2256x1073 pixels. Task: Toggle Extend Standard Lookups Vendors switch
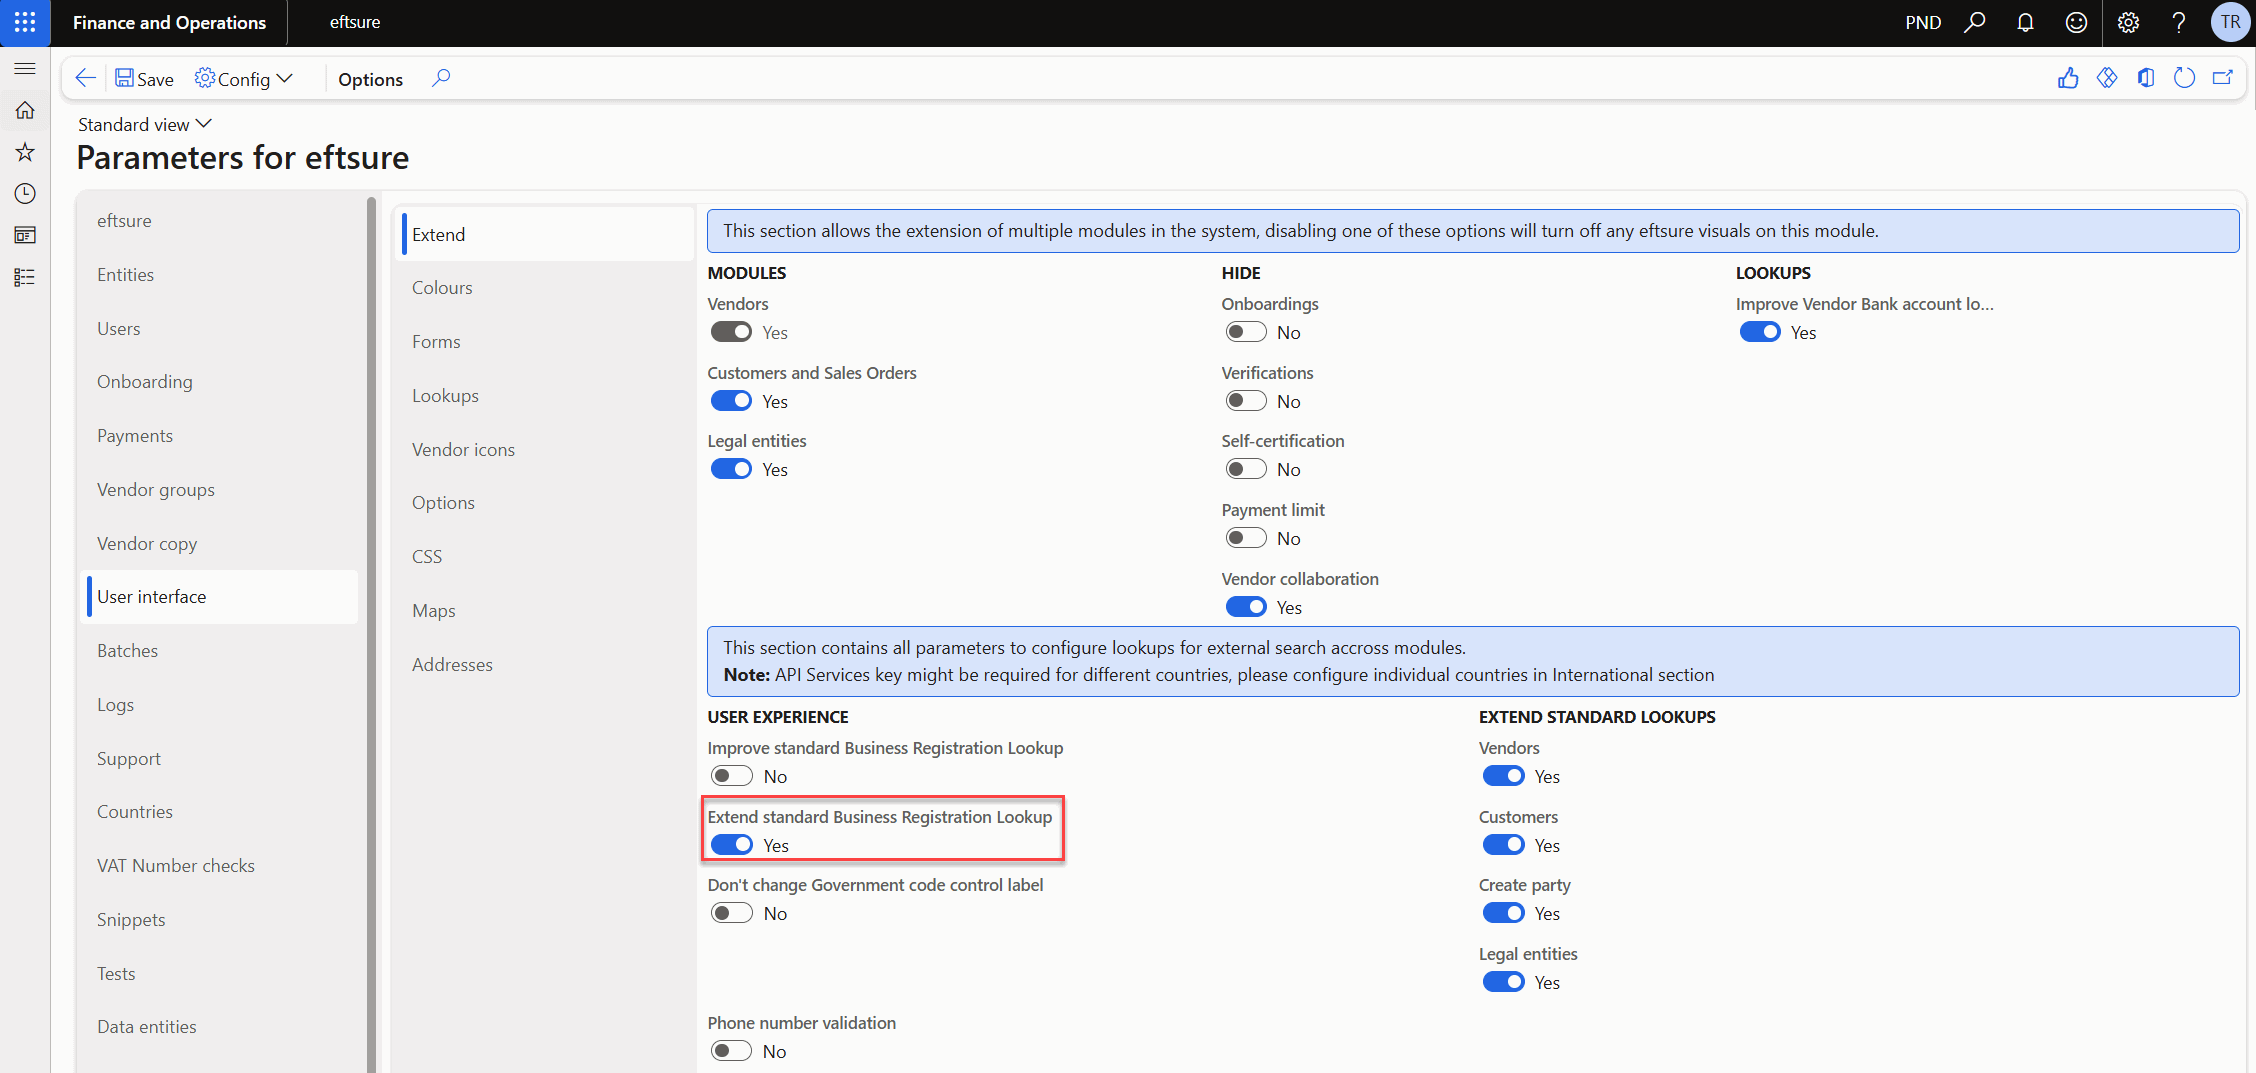(1503, 776)
